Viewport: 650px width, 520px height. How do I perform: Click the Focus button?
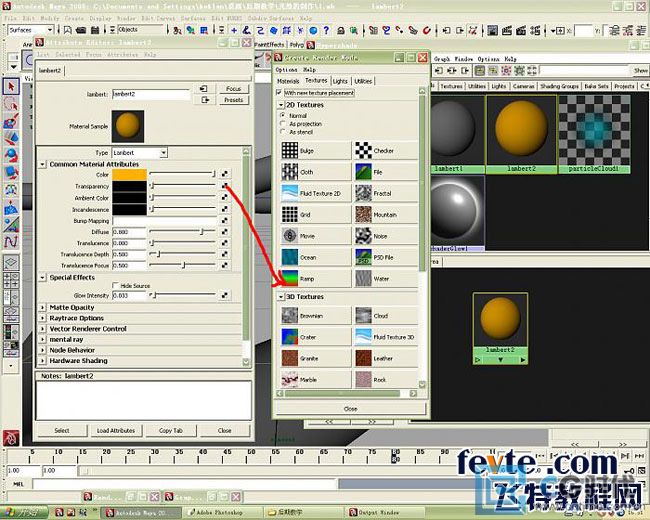233,89
